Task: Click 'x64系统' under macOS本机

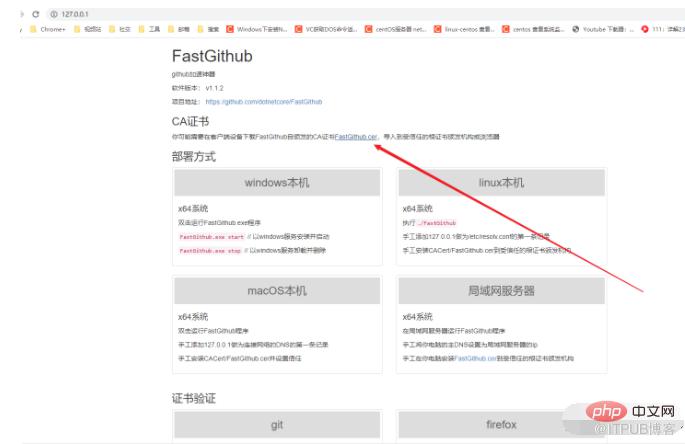Action: click(x=193, y=317)
